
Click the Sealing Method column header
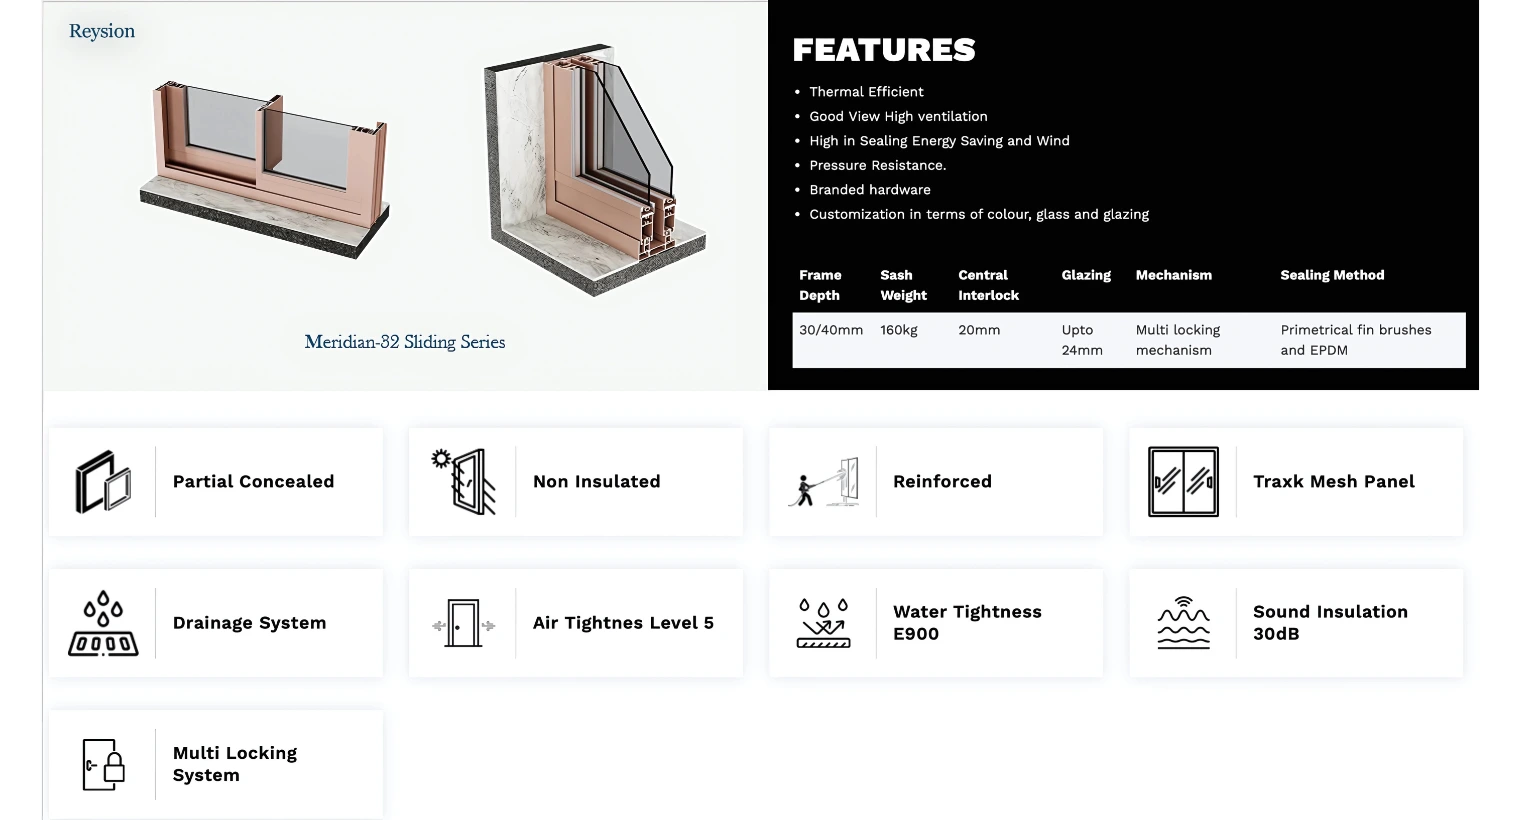click(x=1332, y=275)
